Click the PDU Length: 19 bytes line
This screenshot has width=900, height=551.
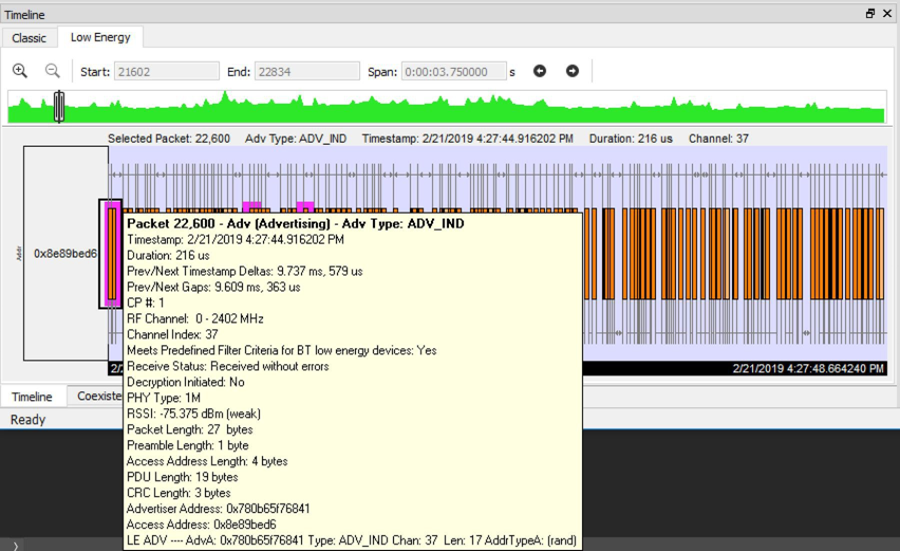183,477
